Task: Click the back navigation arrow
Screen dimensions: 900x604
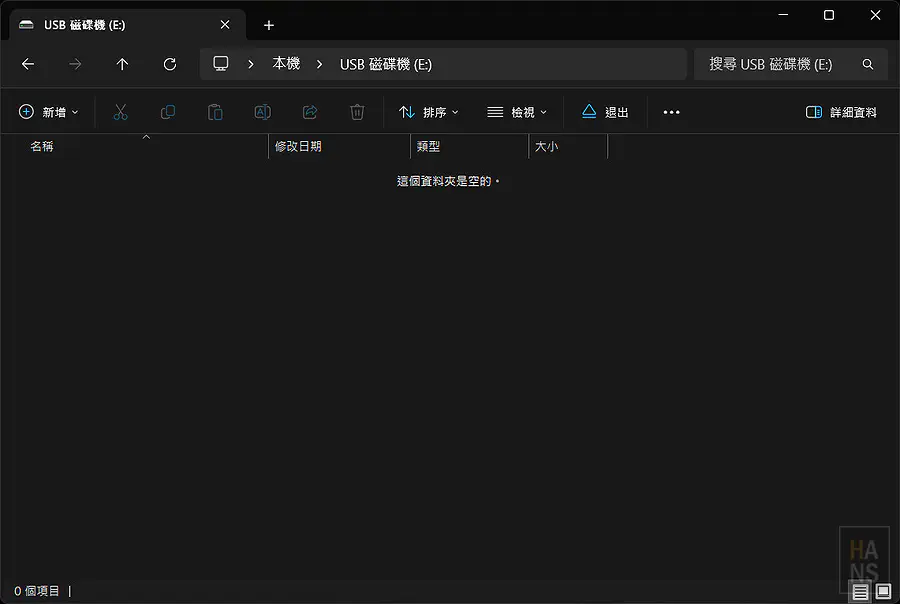Action: [28, 64]
